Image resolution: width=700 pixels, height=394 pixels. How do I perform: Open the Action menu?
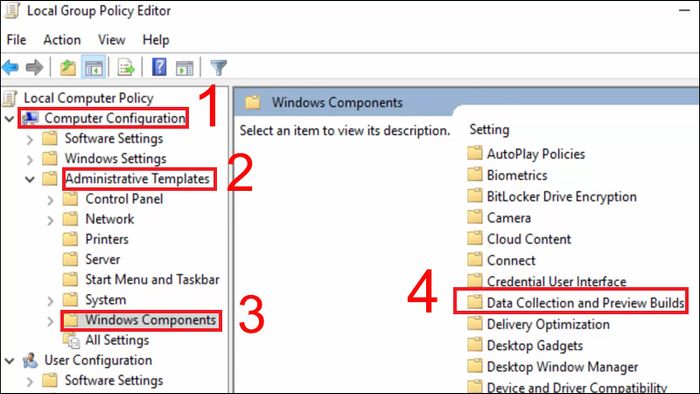click(62, 40)
